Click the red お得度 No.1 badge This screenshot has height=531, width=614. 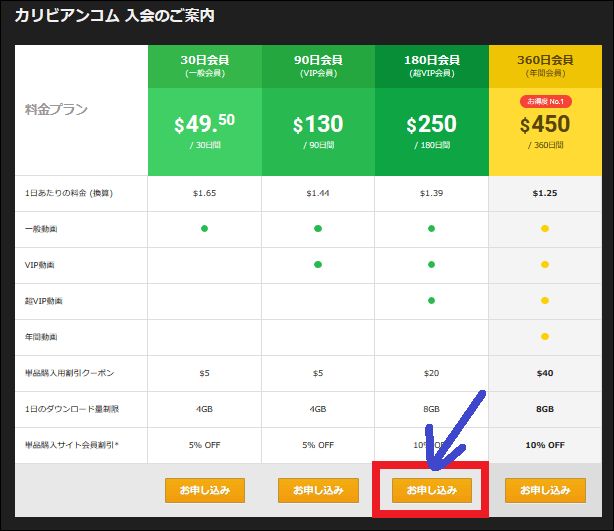(545, 101)
